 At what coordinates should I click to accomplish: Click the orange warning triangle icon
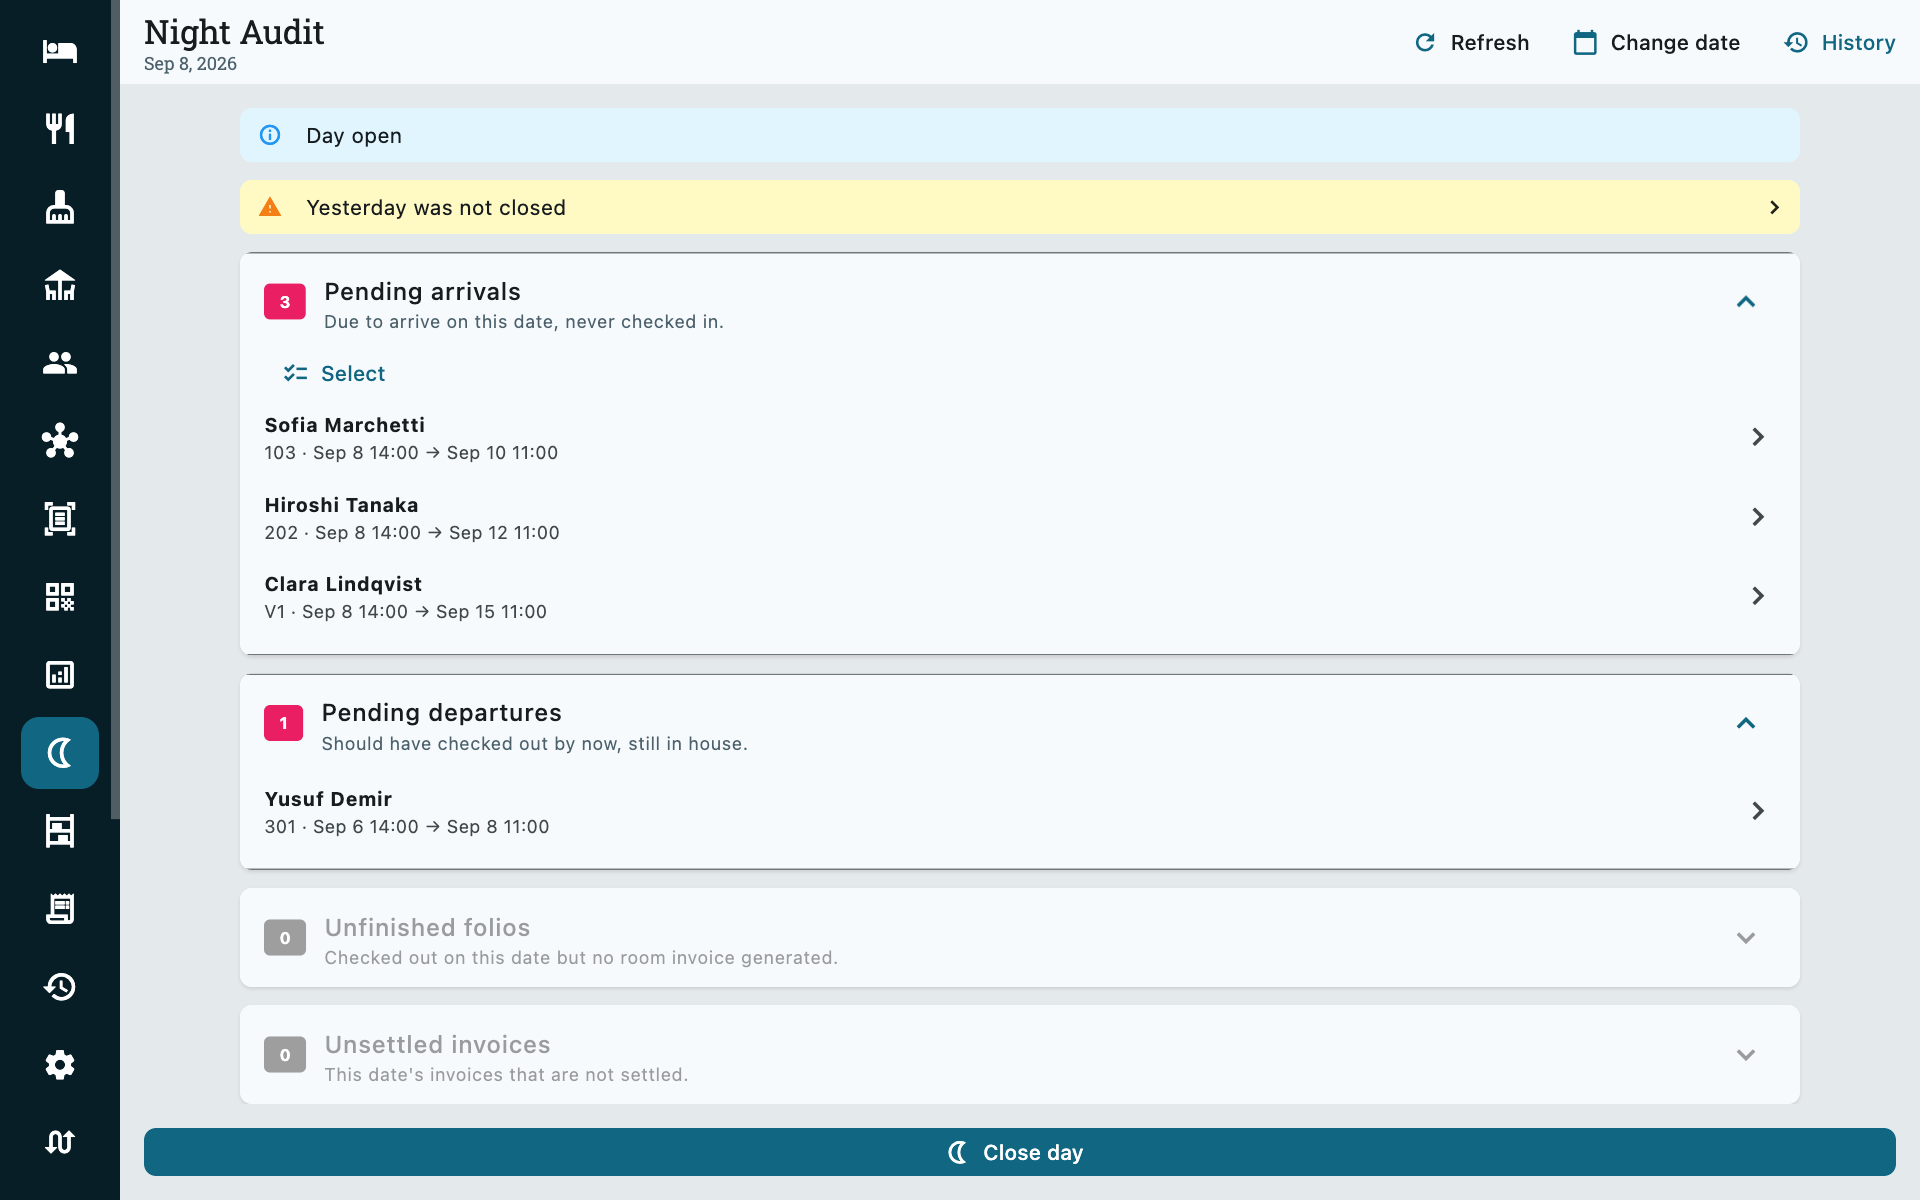270,207
